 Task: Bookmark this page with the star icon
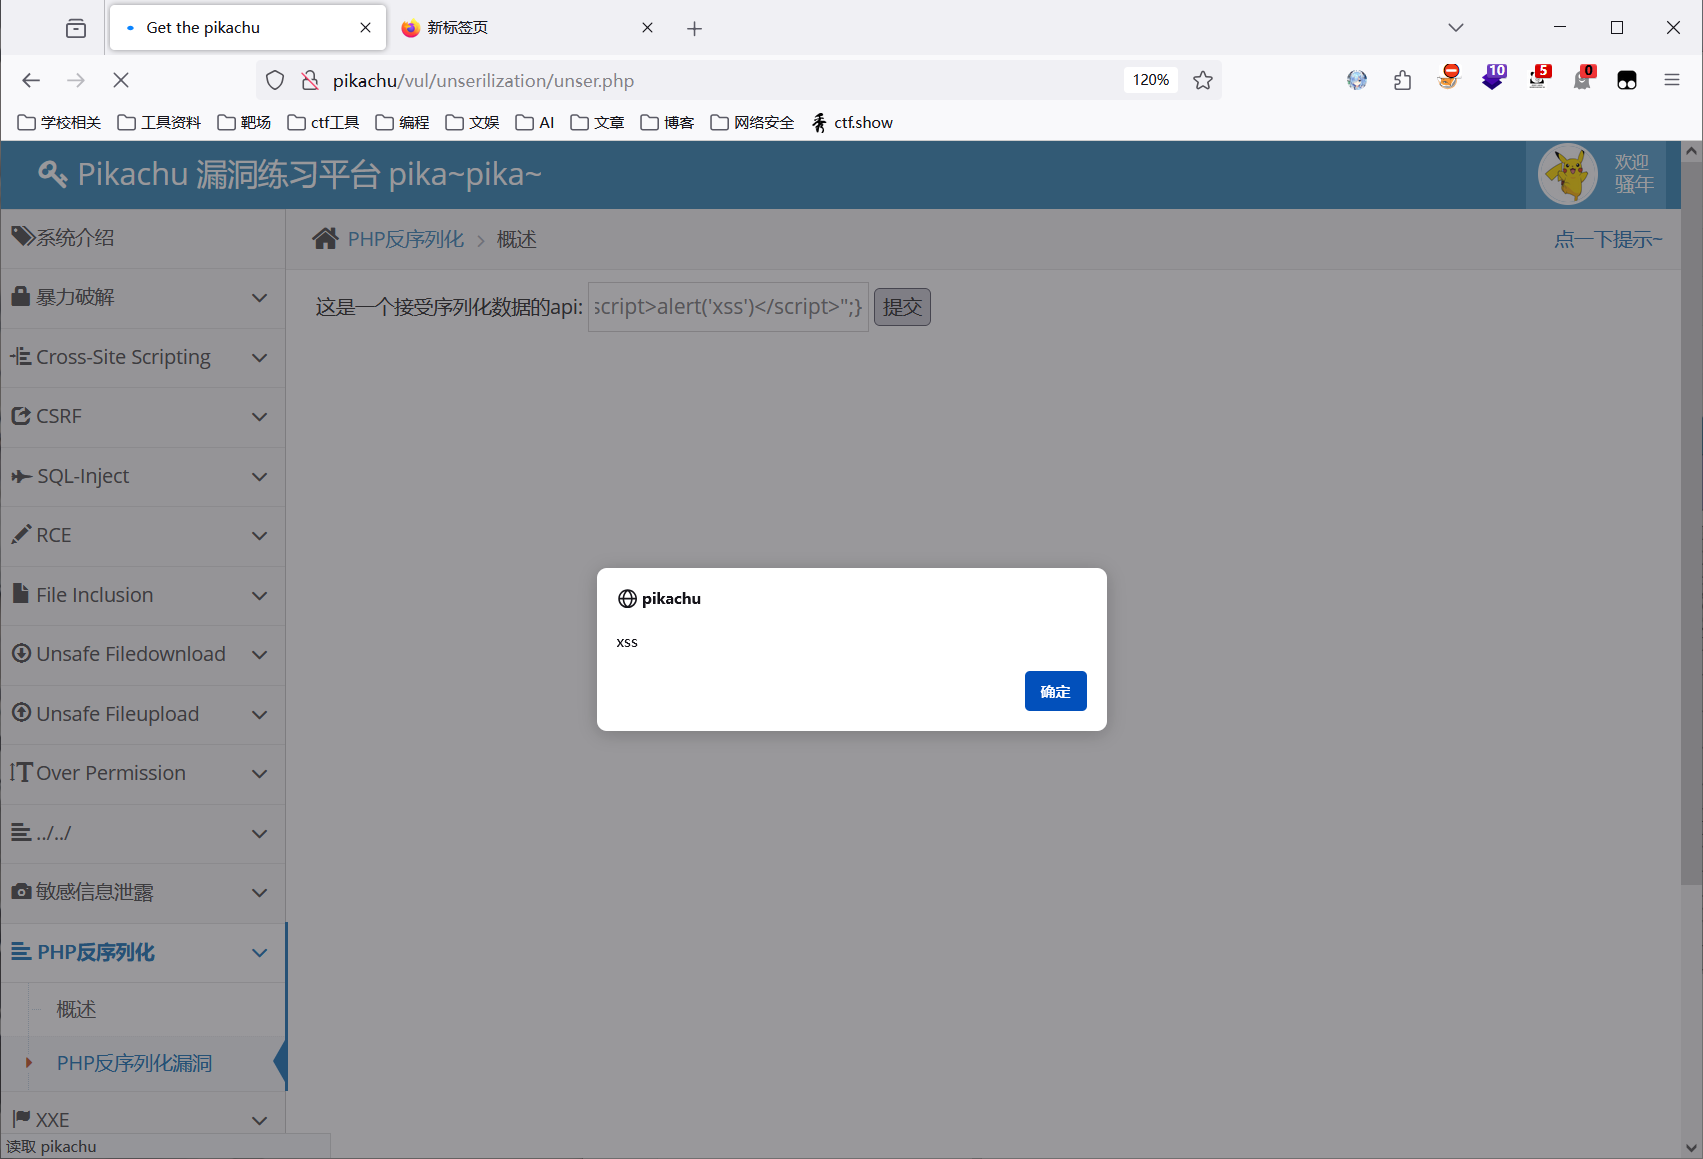point(1203,80)
